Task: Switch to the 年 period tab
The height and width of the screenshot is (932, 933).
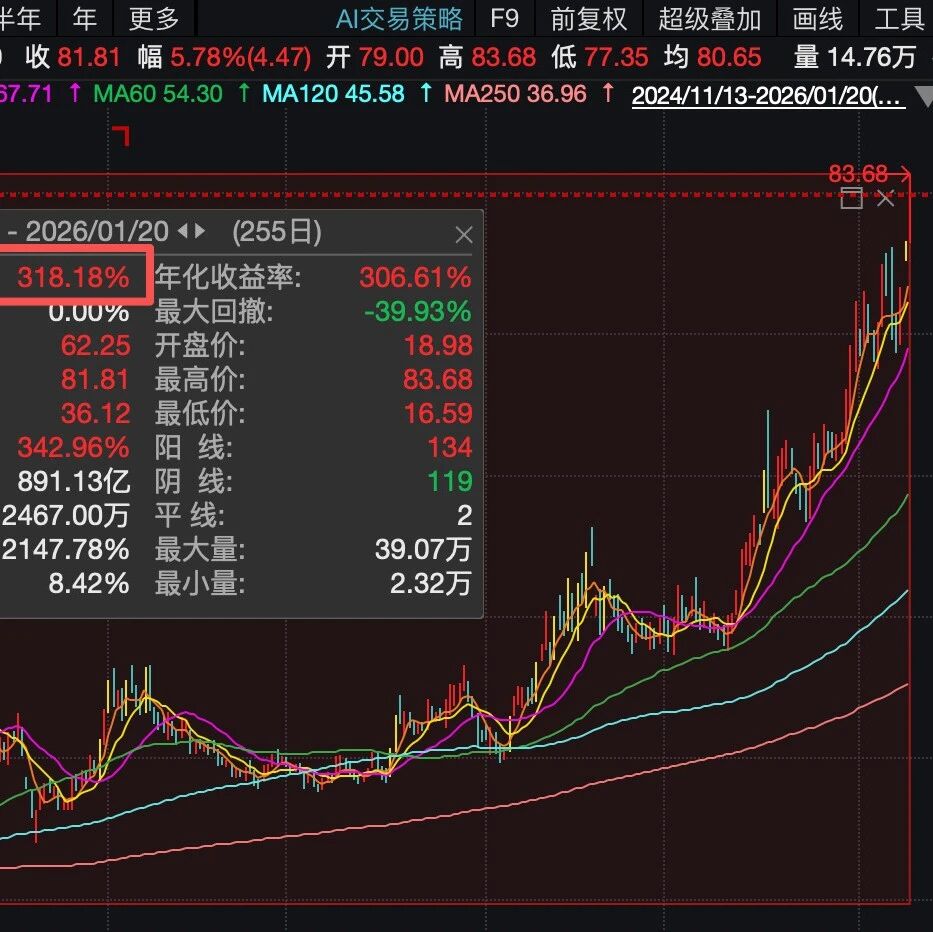Action: [86, 18]
